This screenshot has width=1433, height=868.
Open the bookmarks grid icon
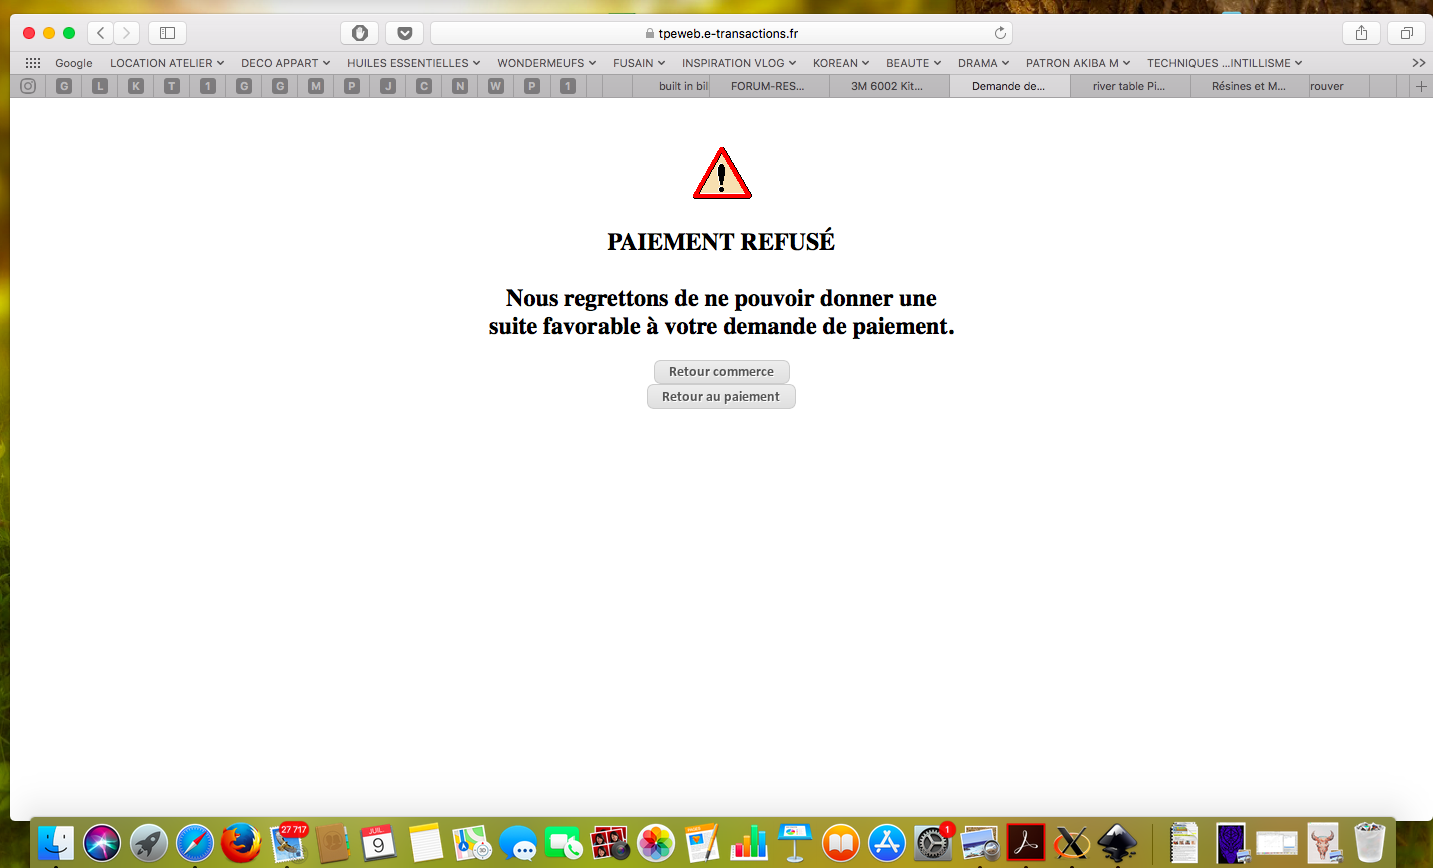point(33,62)
